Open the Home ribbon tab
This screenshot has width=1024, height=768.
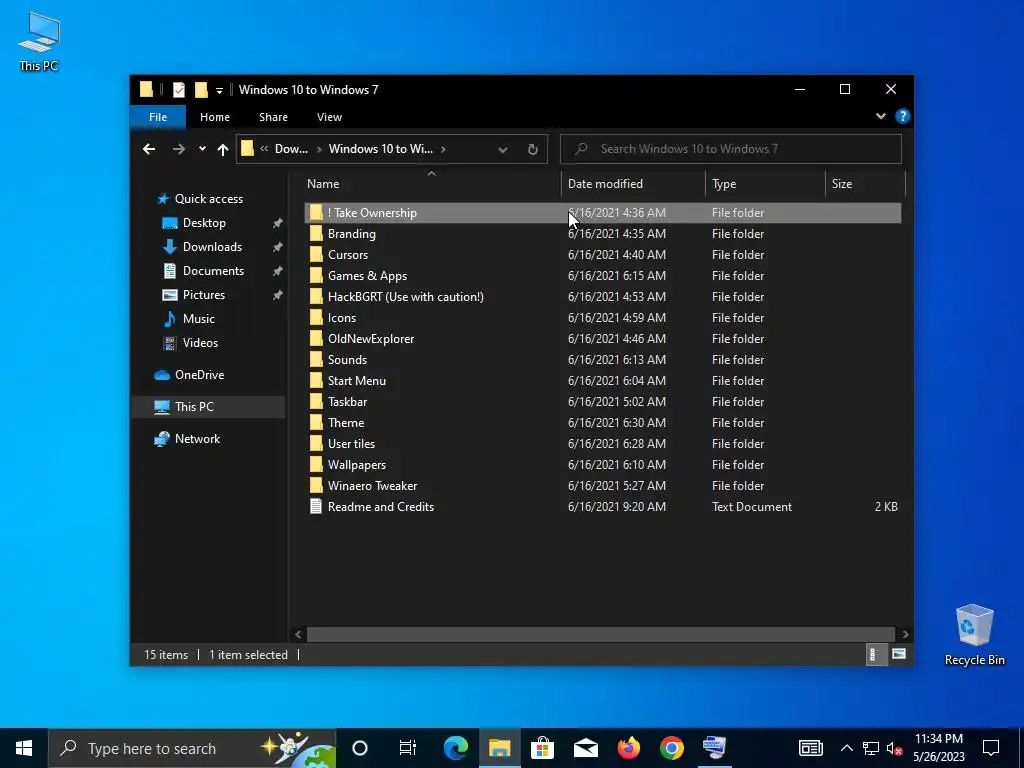pos(215,117)
